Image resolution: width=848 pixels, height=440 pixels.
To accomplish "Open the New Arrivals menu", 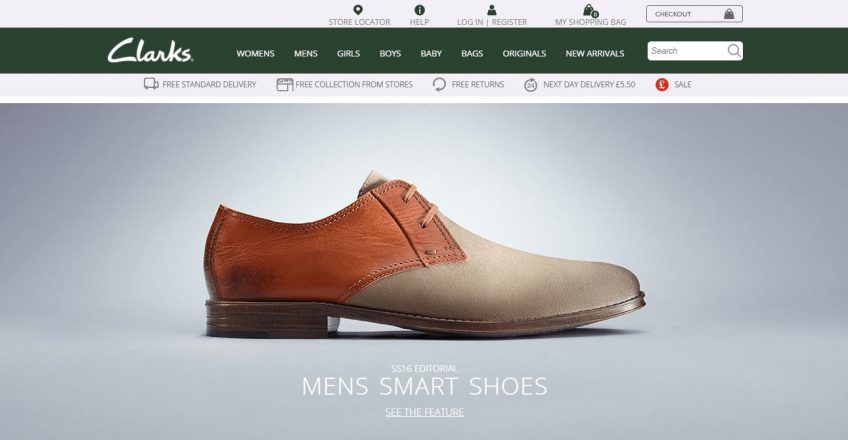I will click(x=594, y=53).
